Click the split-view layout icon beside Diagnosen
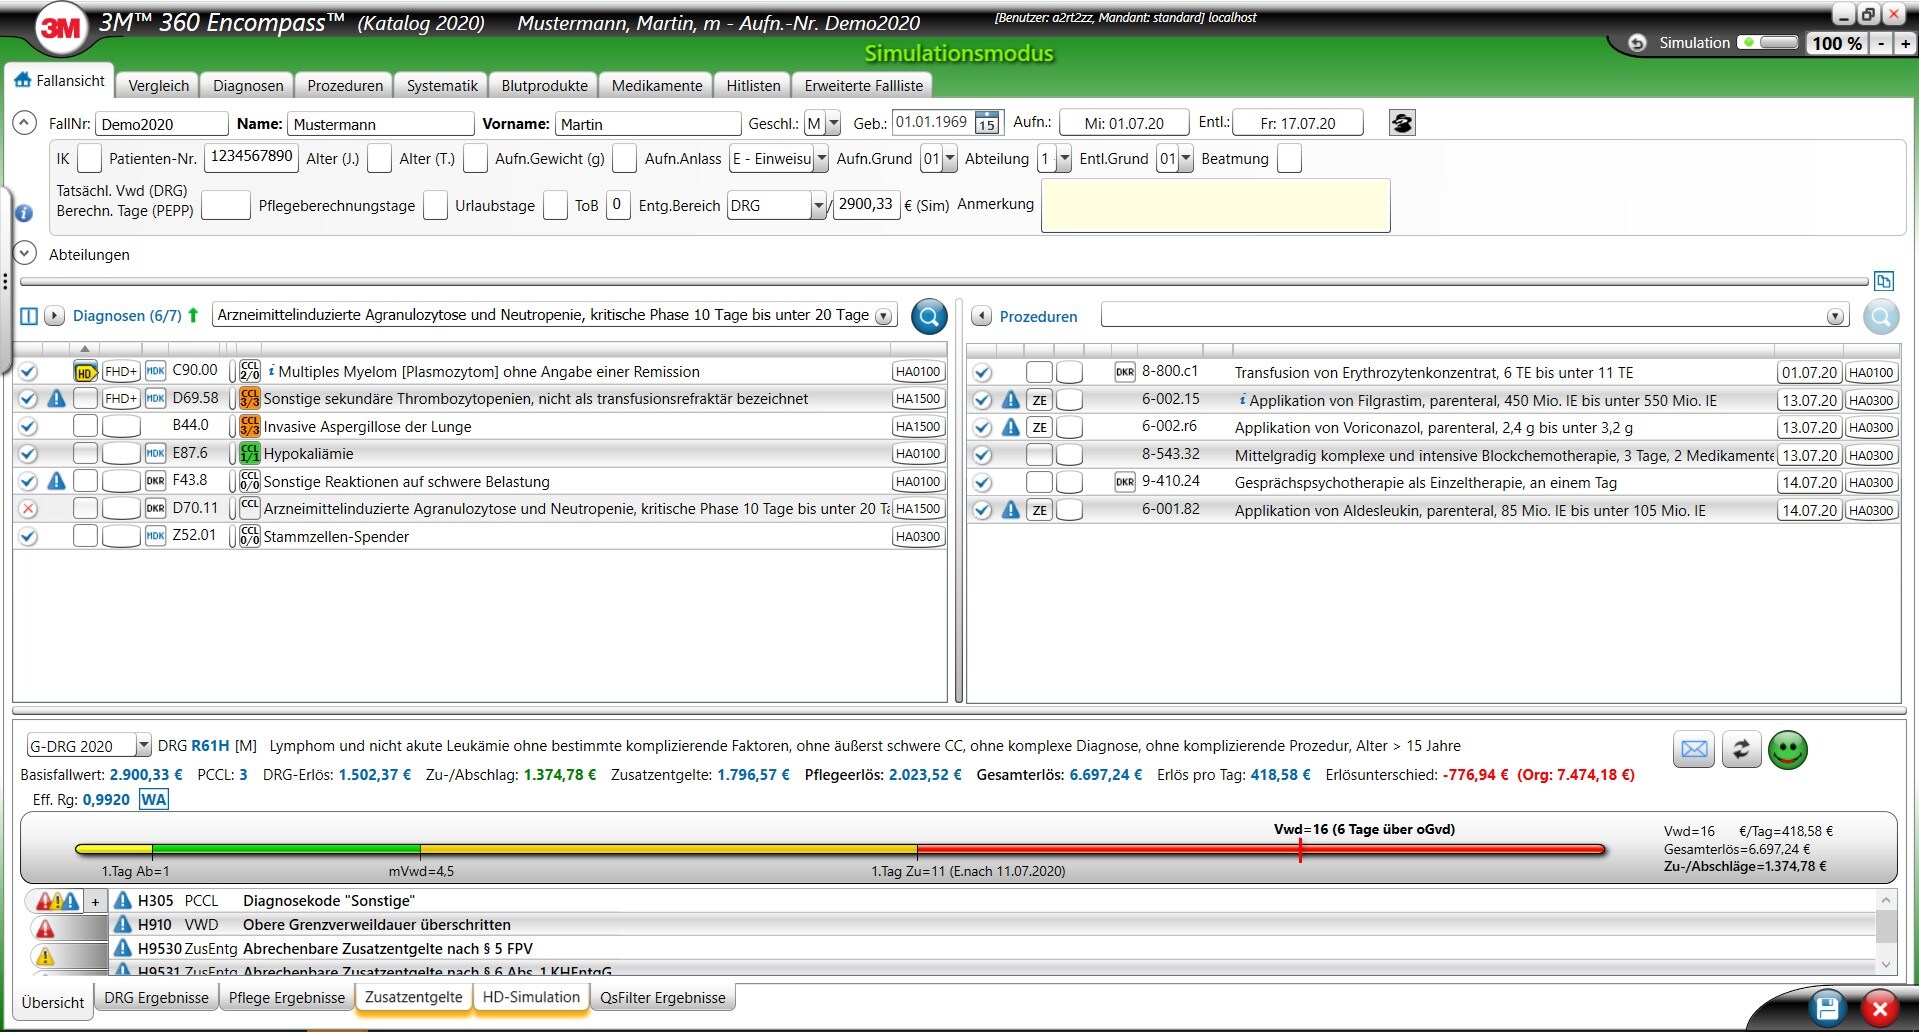The height and width of the screenshot is (1032, 1919). click(29, 316)
